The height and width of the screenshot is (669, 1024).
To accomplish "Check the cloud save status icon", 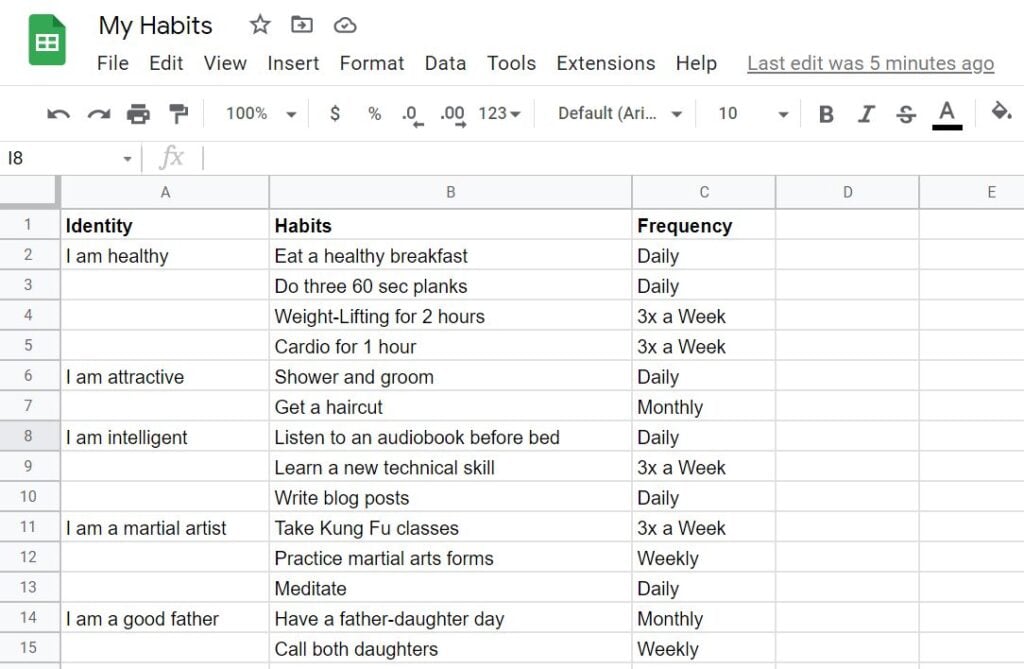I will (x=344, y=25).
